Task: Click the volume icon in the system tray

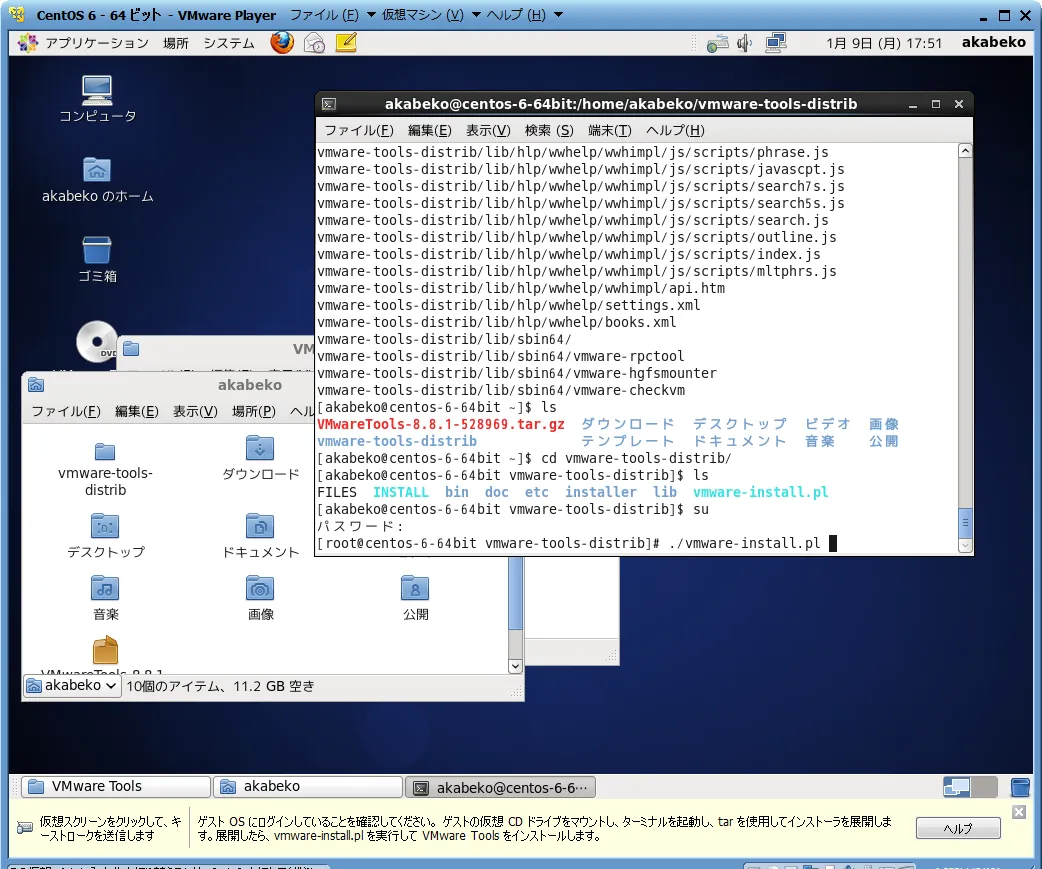Action: (x=744, y=42)
